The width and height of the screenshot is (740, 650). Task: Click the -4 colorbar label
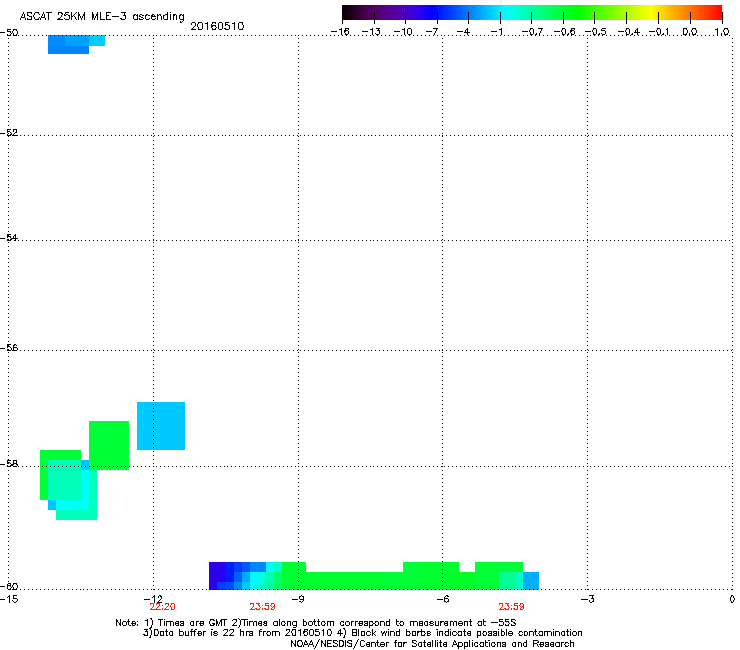coord(463,32)
